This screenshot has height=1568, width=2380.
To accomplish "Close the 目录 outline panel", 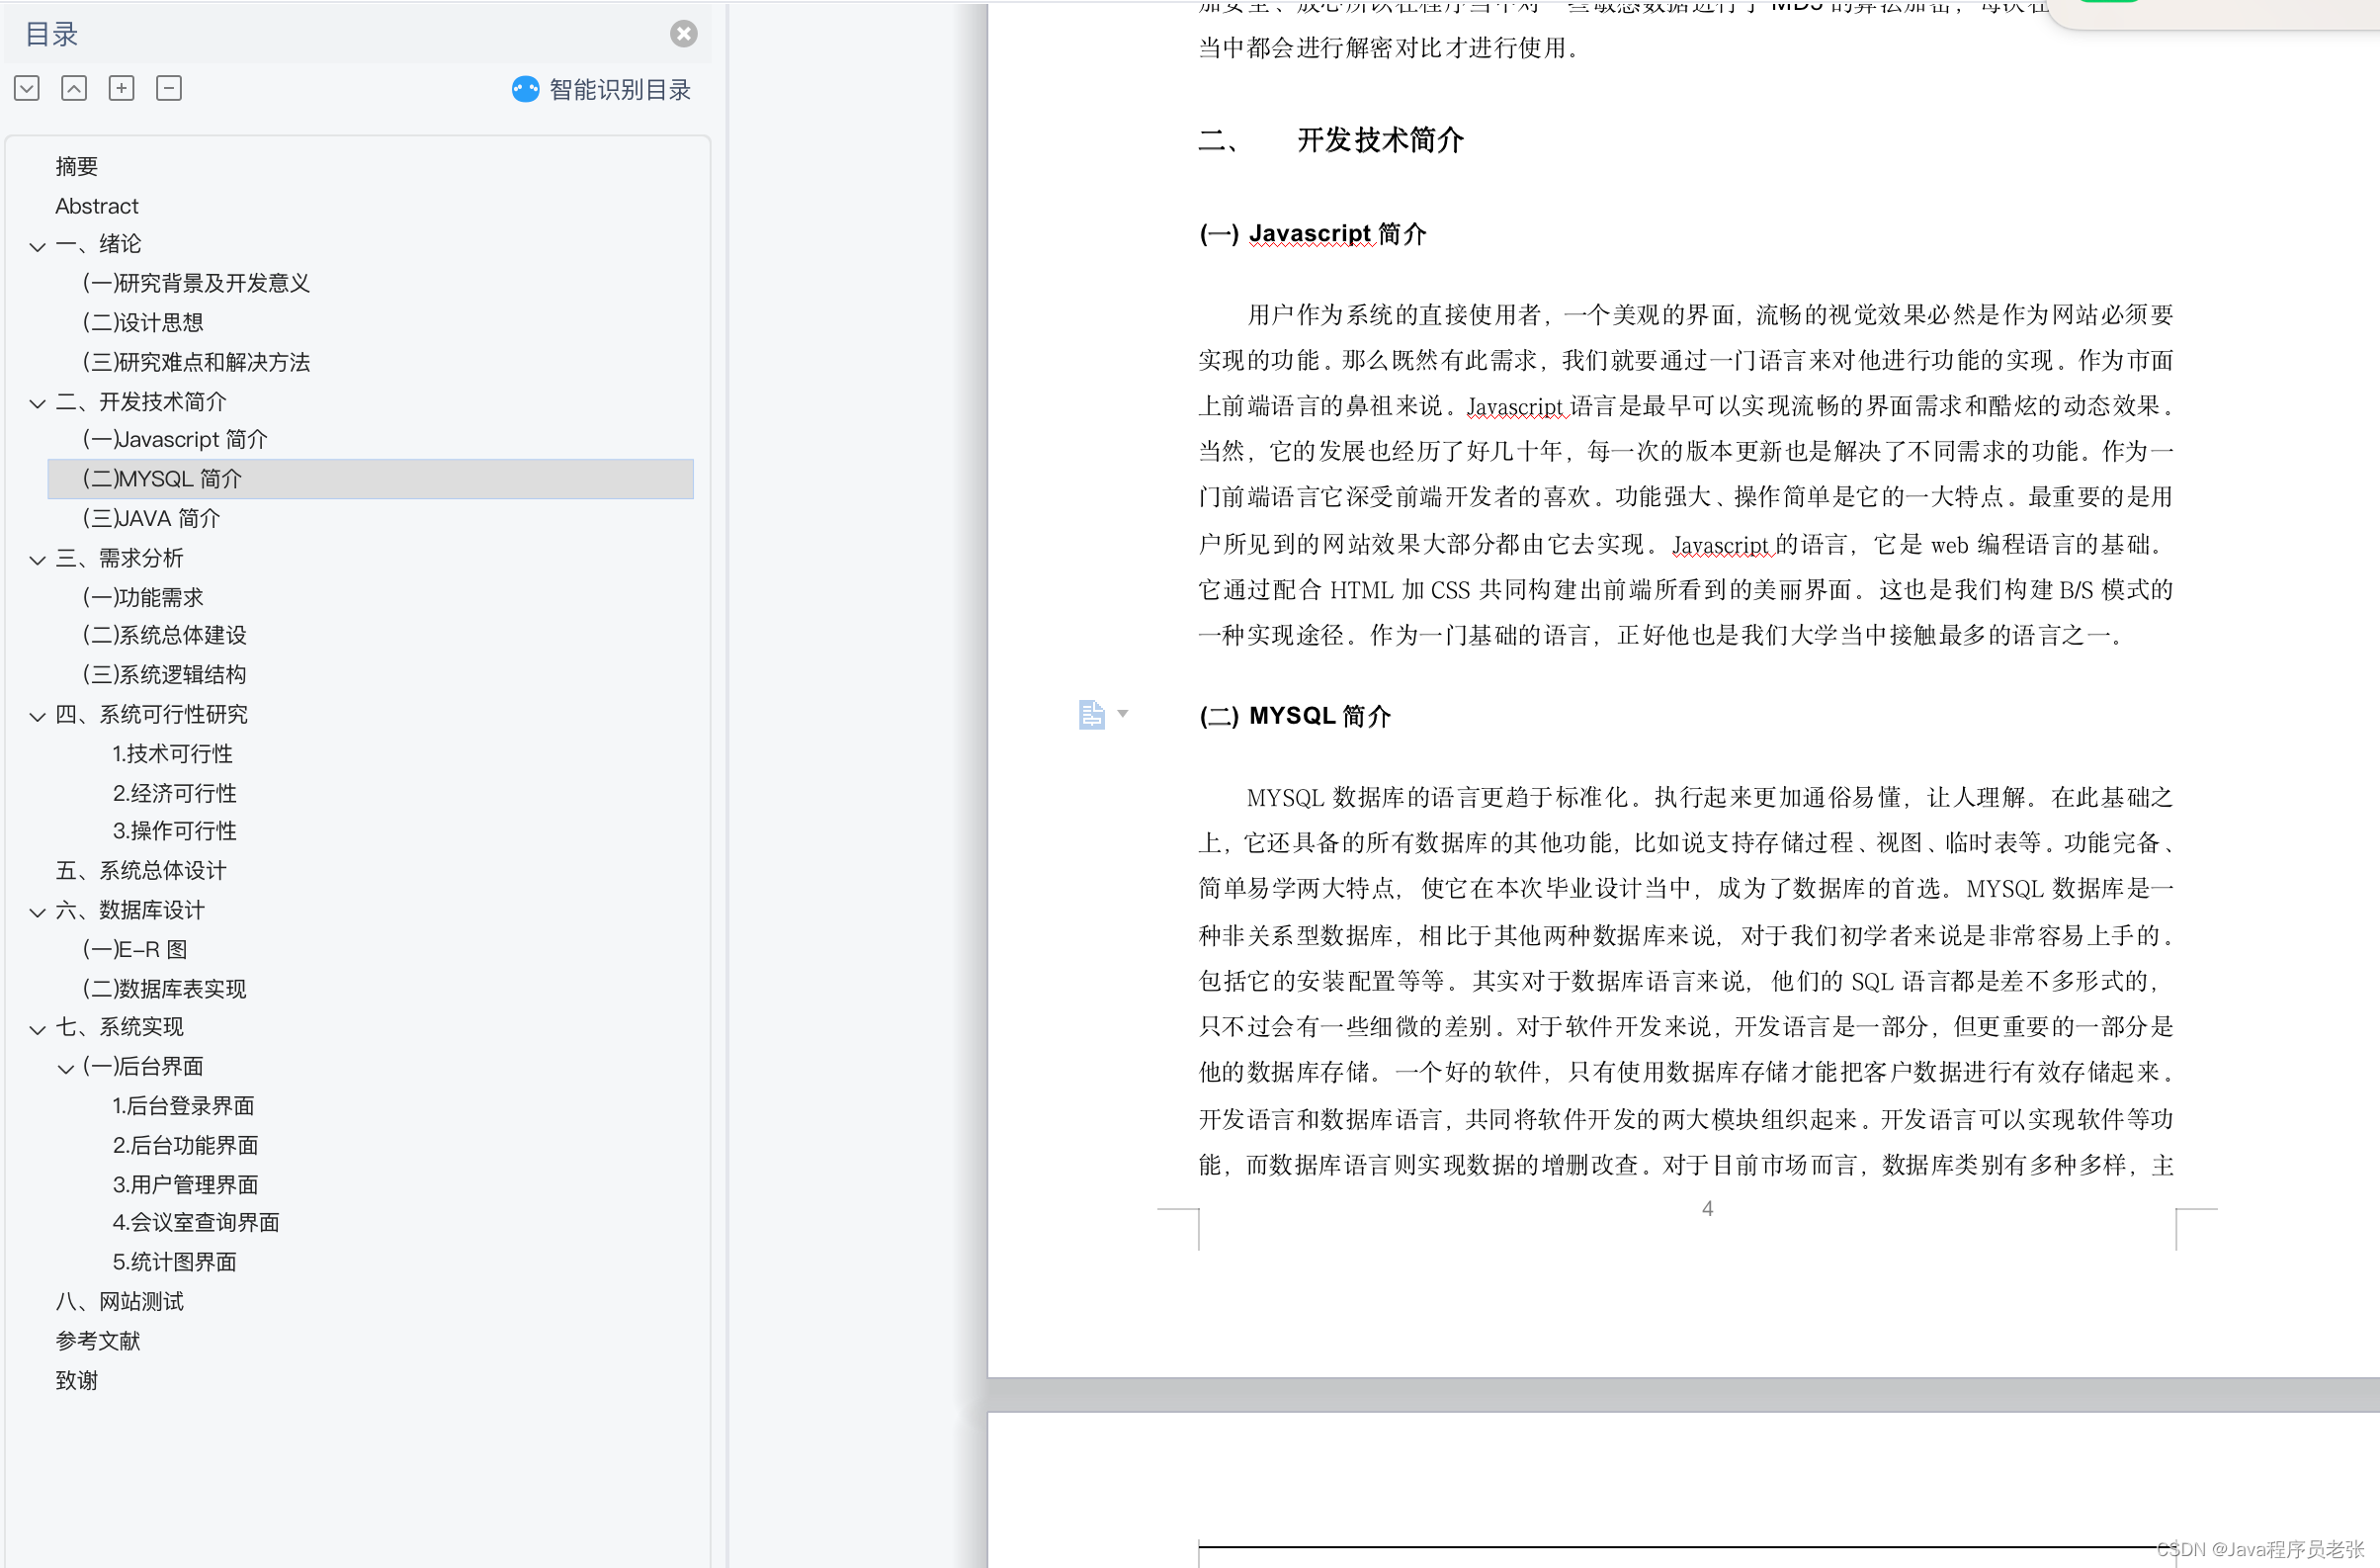I will (683, 34).
